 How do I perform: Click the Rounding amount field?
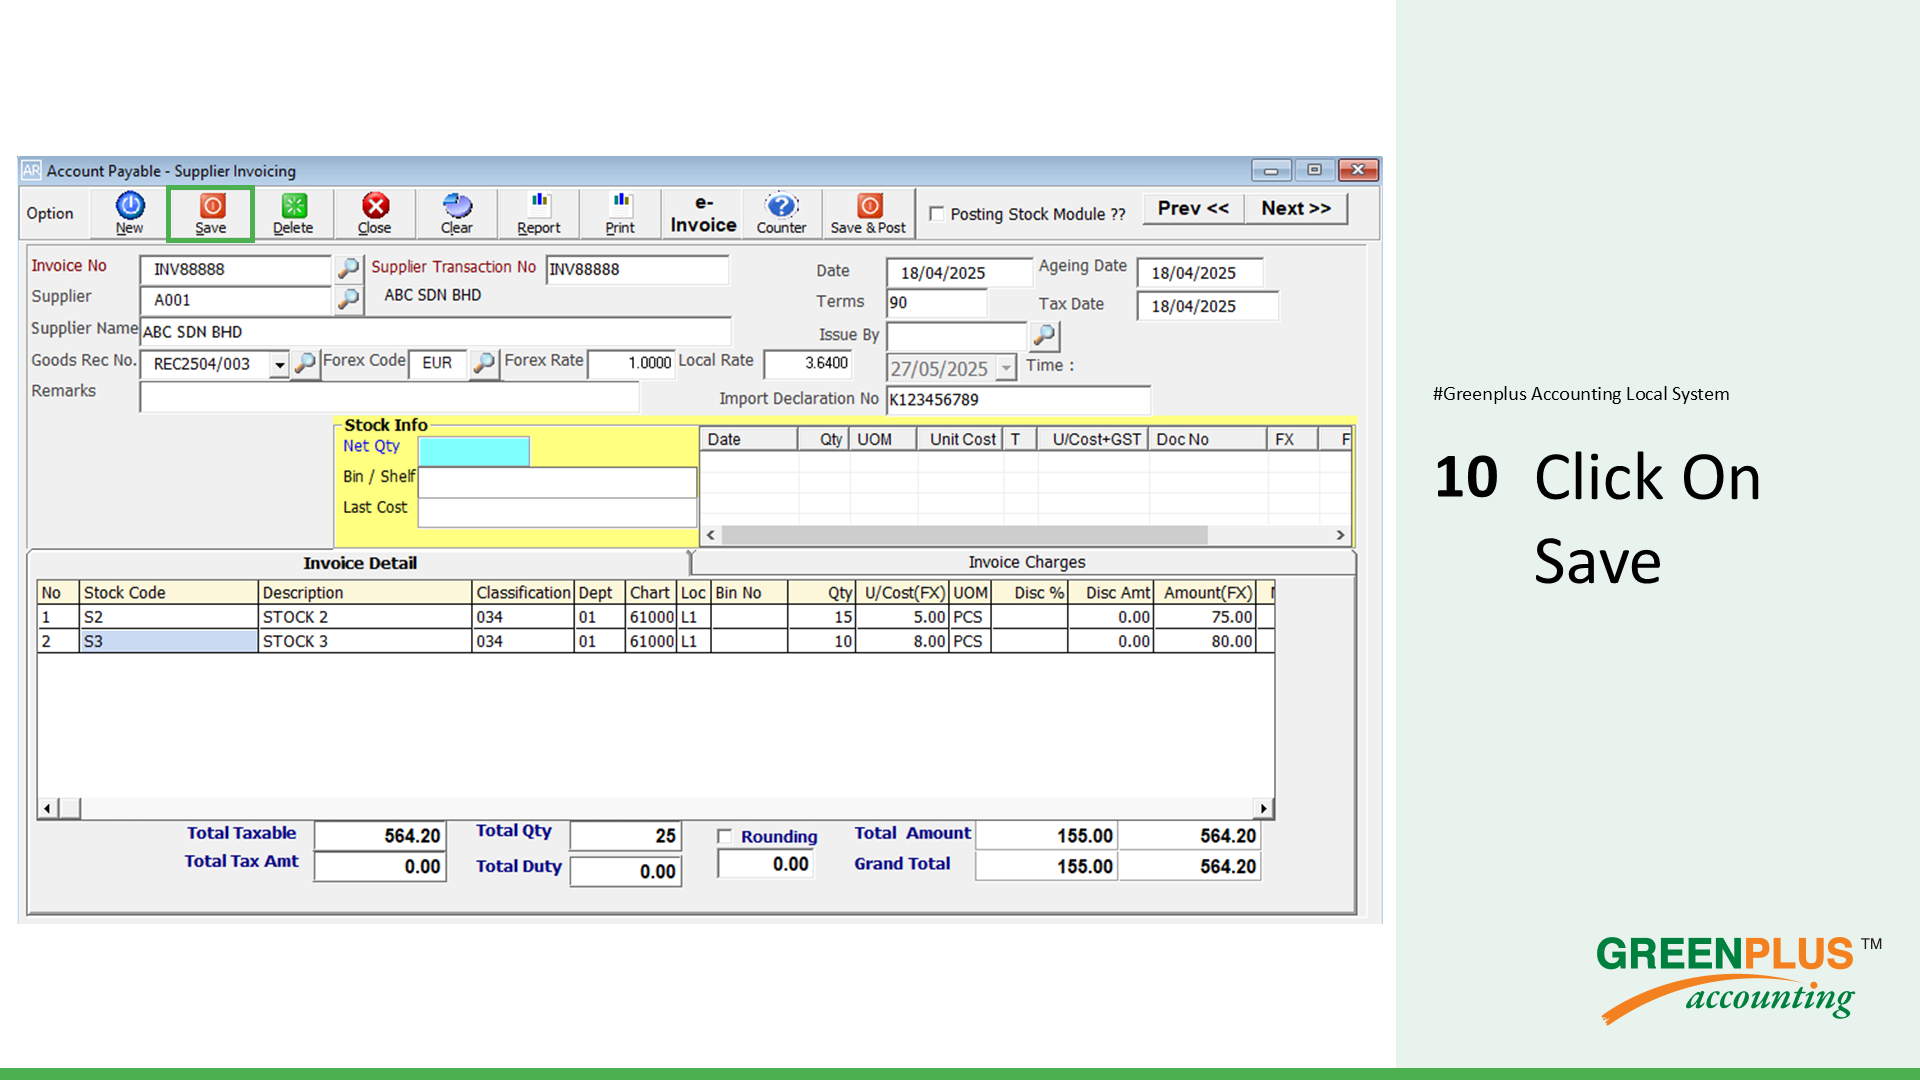click(765, 864)
